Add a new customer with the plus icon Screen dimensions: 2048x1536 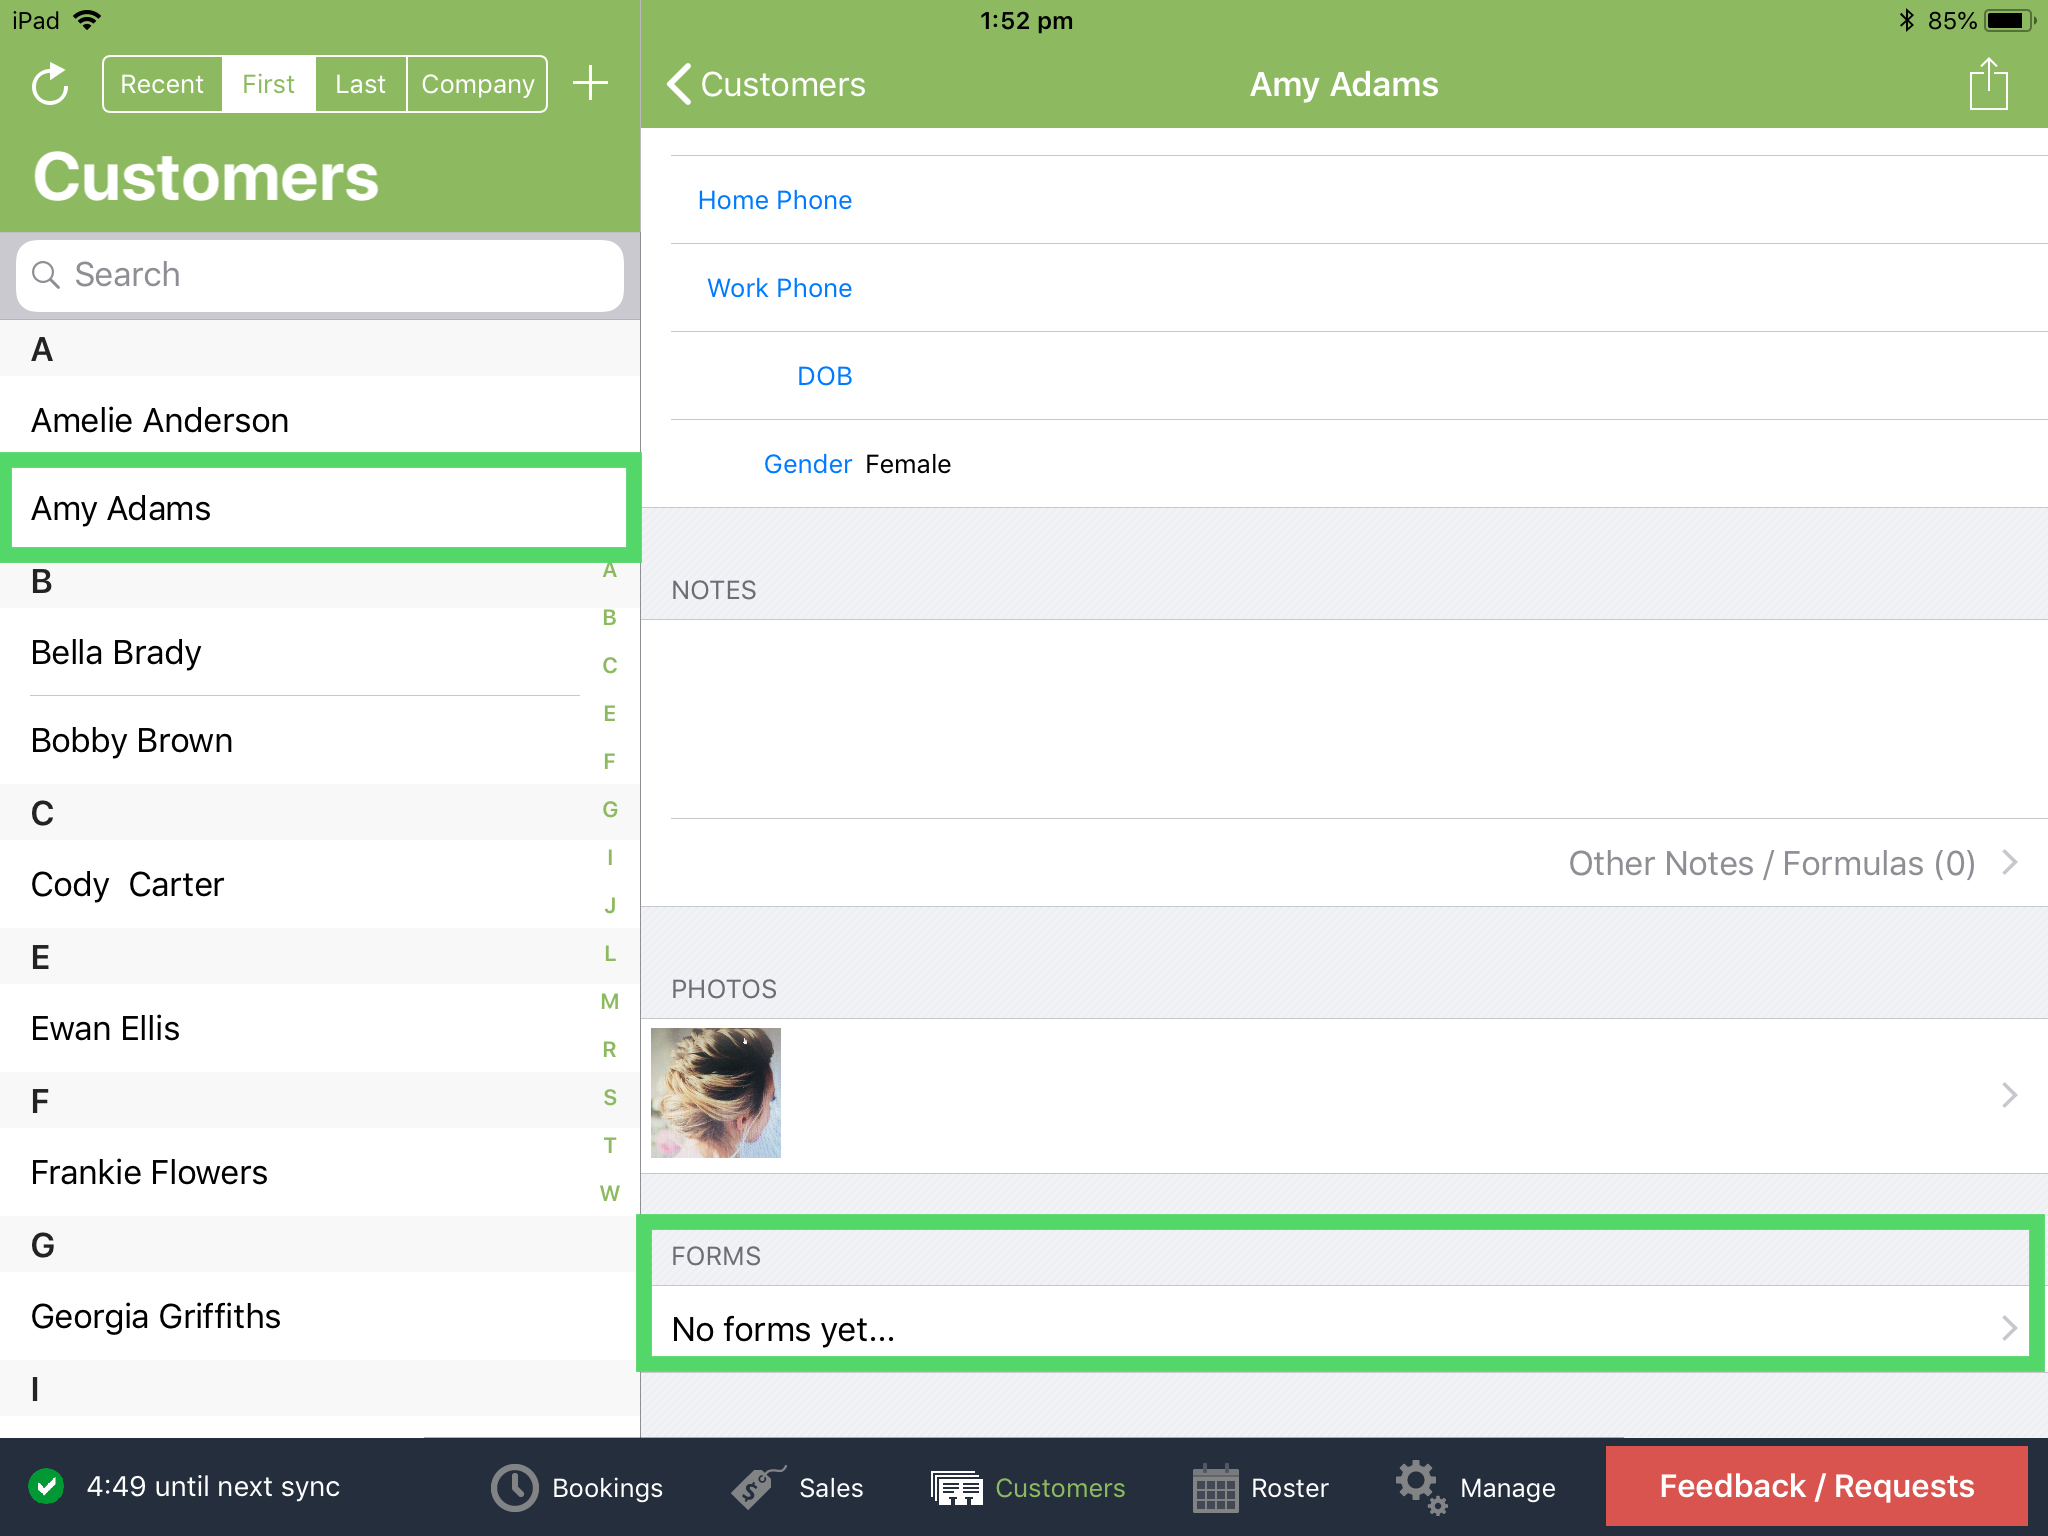tap(590, 83)
